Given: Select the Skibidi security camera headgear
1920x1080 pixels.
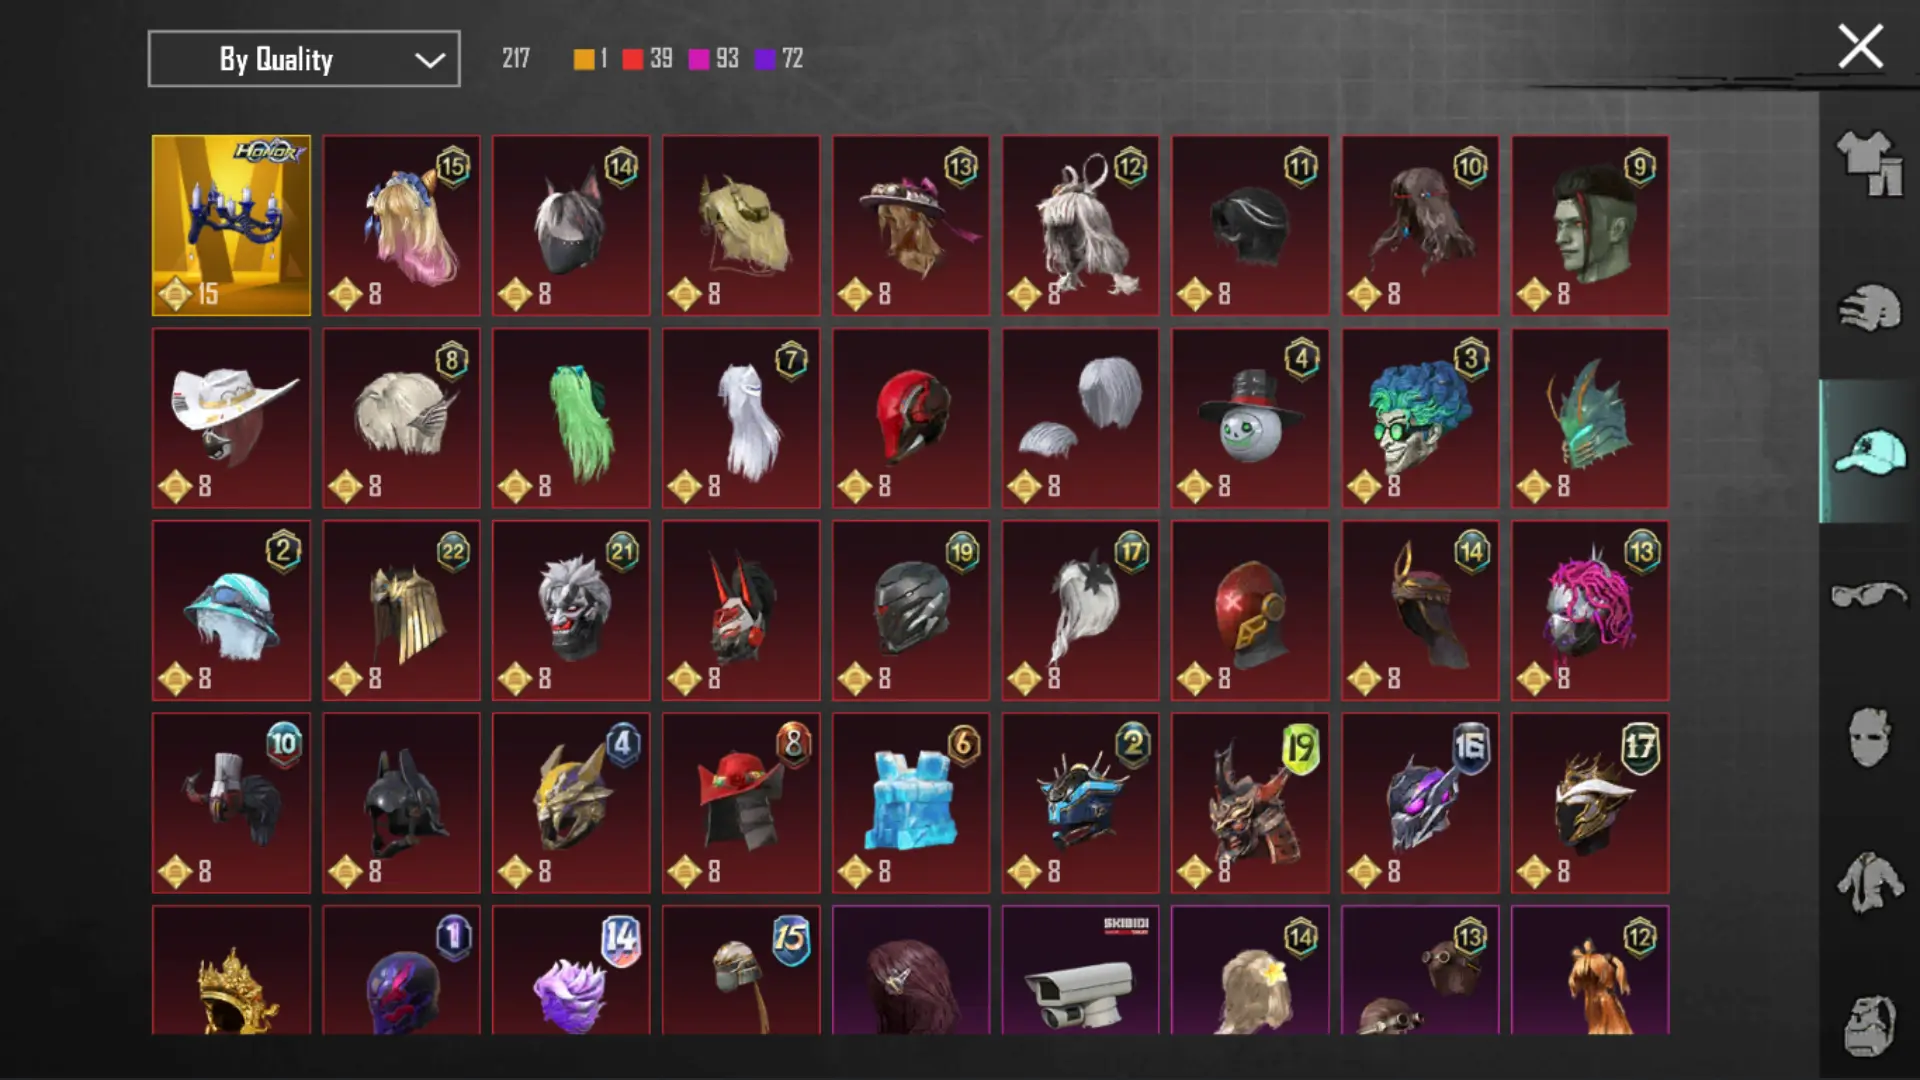Looking at the screenshot, I should tap(1080, 970).
